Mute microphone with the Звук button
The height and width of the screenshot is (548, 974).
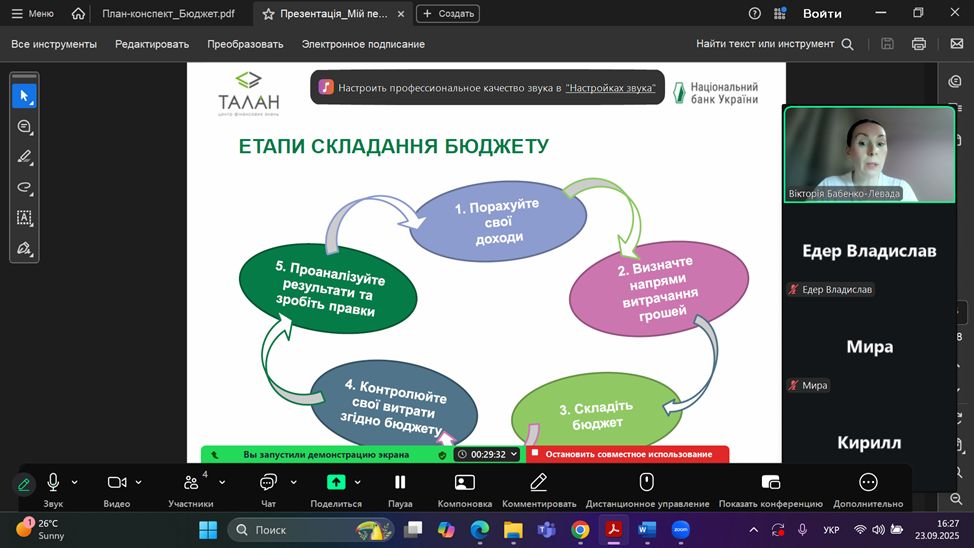click(x=53, y=490)
